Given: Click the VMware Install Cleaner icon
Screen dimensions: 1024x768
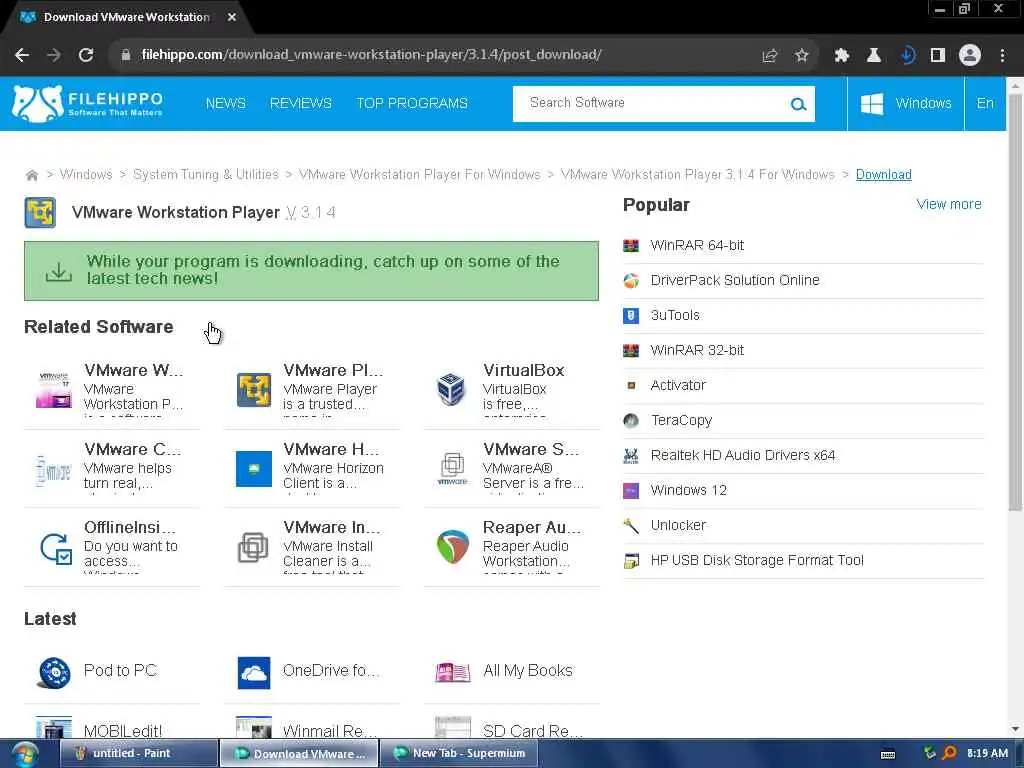Looking at the screenshot, I should pyautogui.click(x=253, y=547).
